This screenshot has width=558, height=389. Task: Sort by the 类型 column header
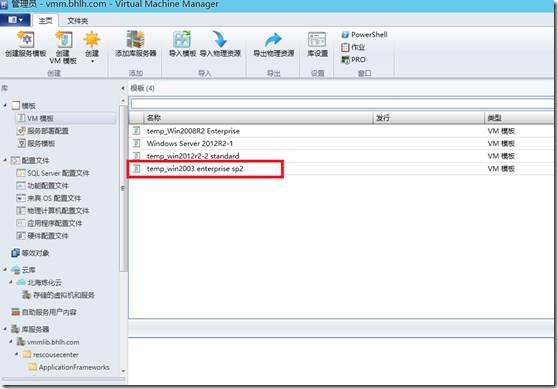pyautogui.click(x=519, y=118)
